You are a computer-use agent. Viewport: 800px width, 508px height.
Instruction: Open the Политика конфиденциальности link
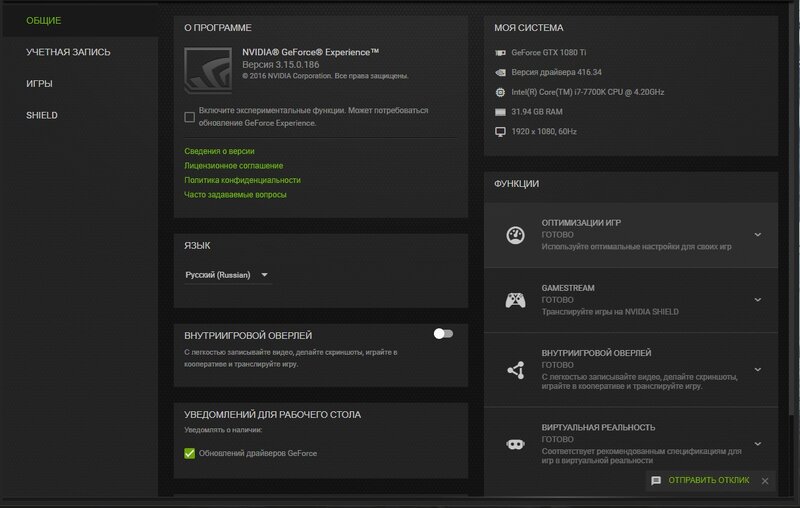[242, 180]
